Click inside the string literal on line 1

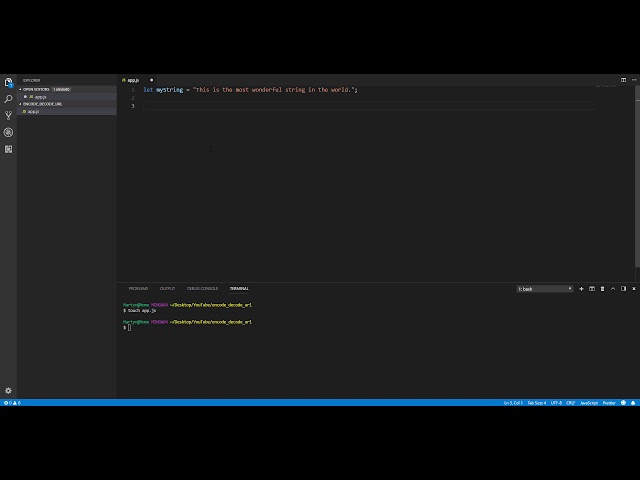click(275, 90)
